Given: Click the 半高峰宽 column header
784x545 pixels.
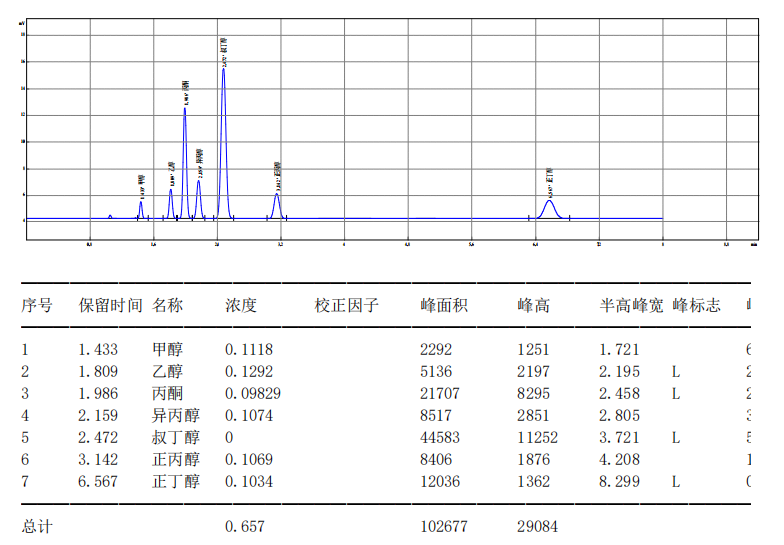Looking at the screenshot, I should [x=630, y=305].
